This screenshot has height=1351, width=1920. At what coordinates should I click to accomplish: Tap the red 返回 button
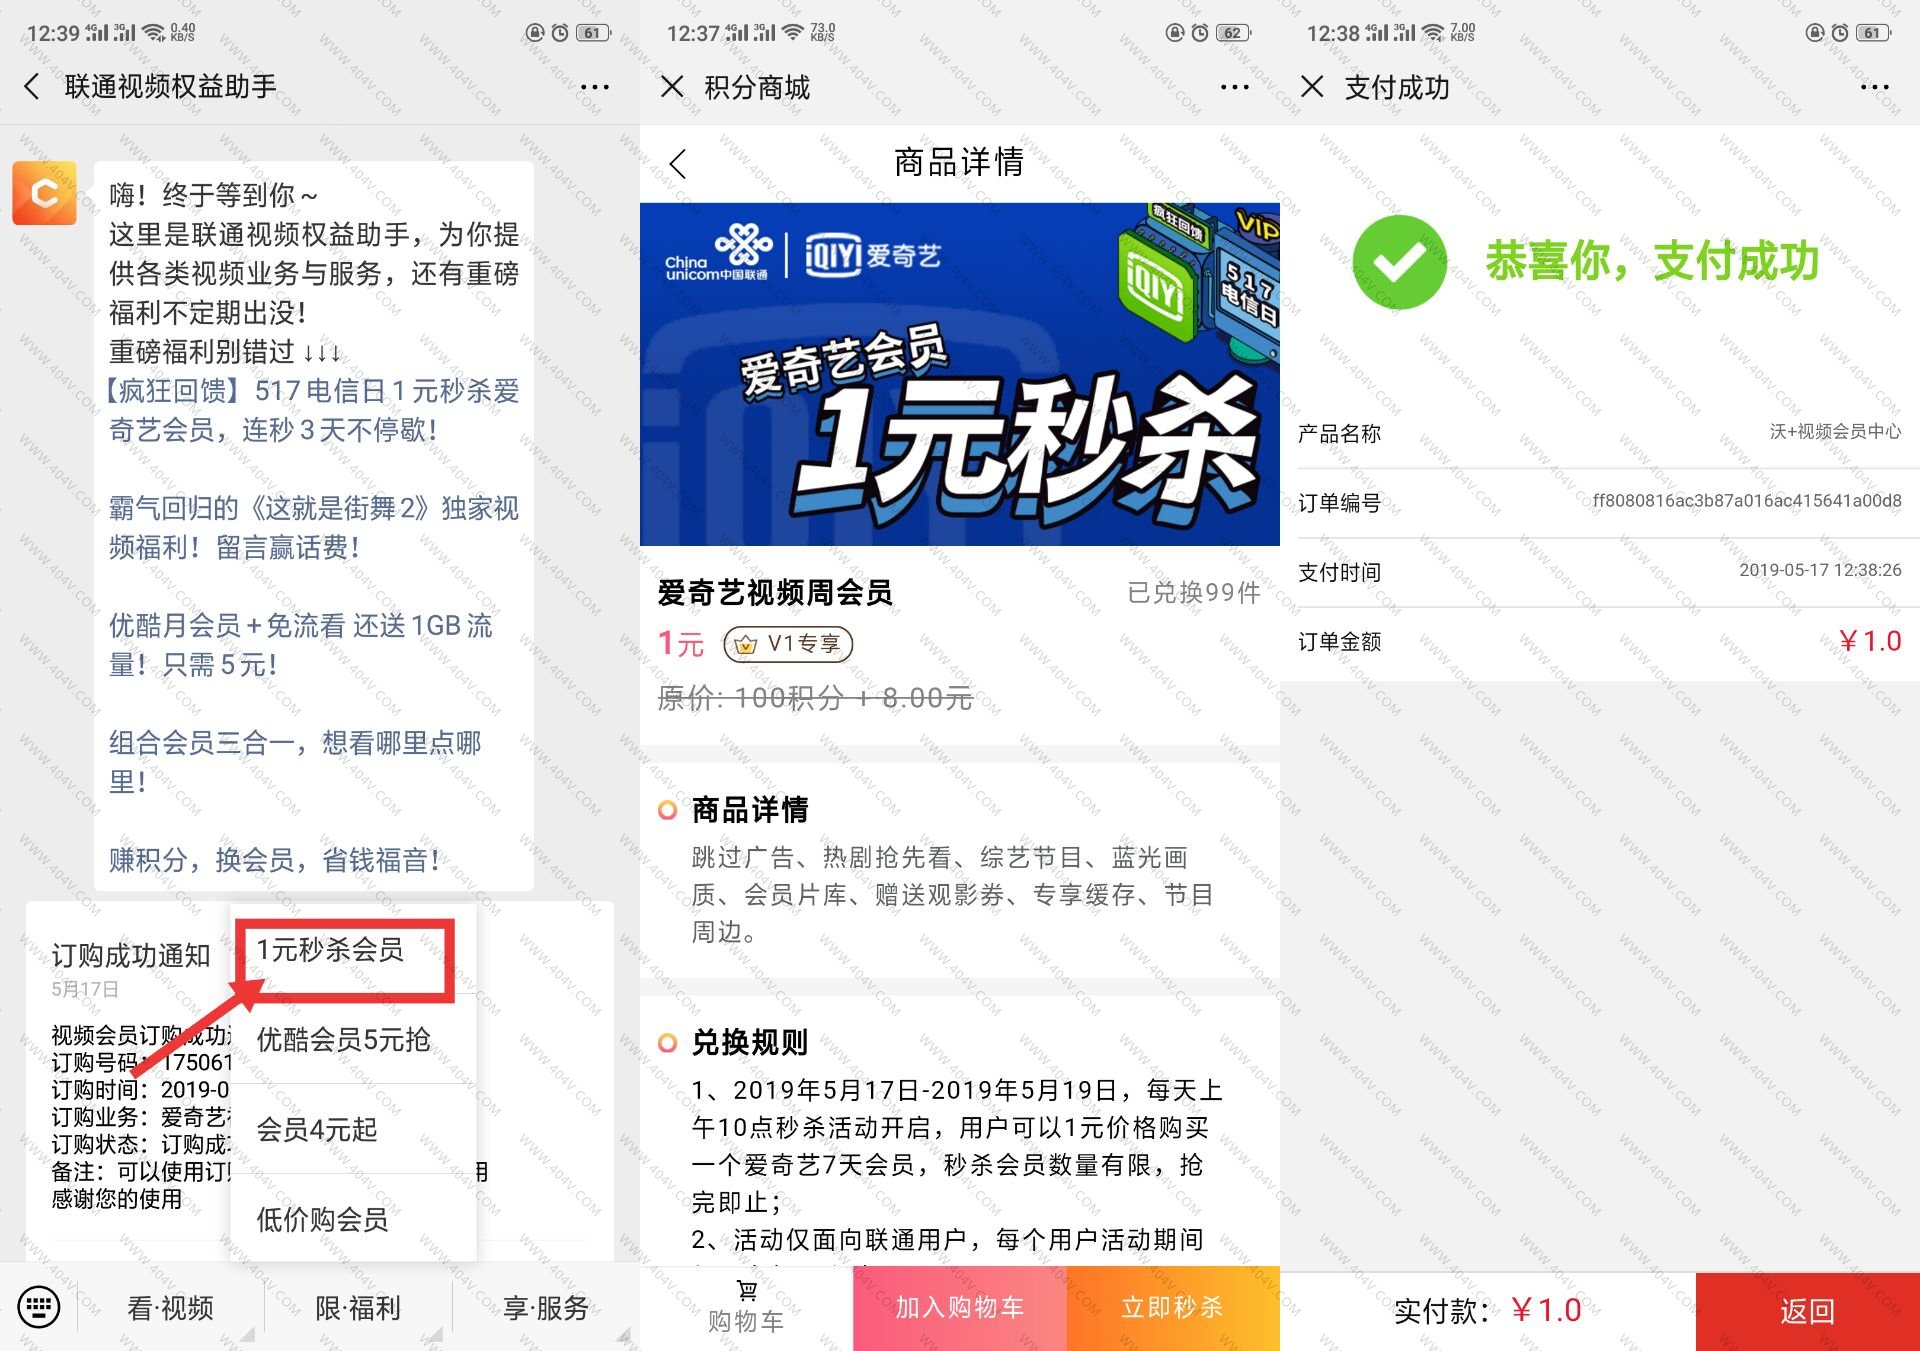click(x=1808, y=1311)
